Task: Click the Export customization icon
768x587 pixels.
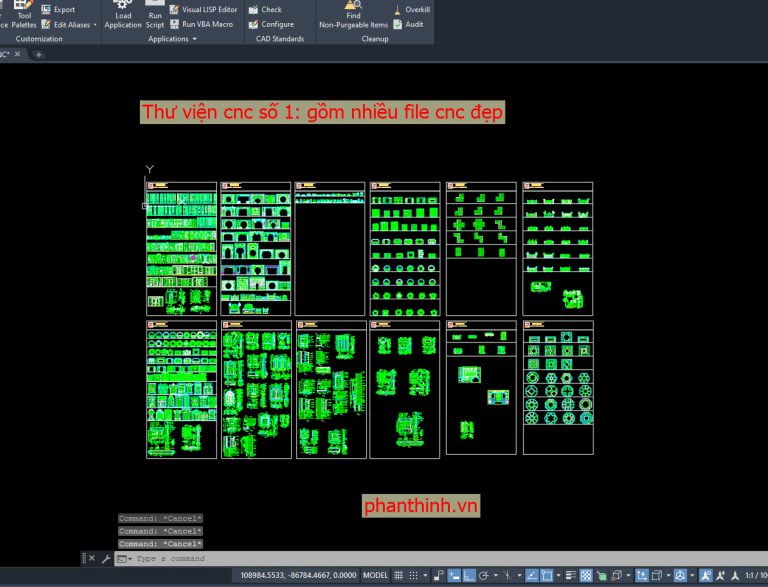Action: click(x=46, y=9)
